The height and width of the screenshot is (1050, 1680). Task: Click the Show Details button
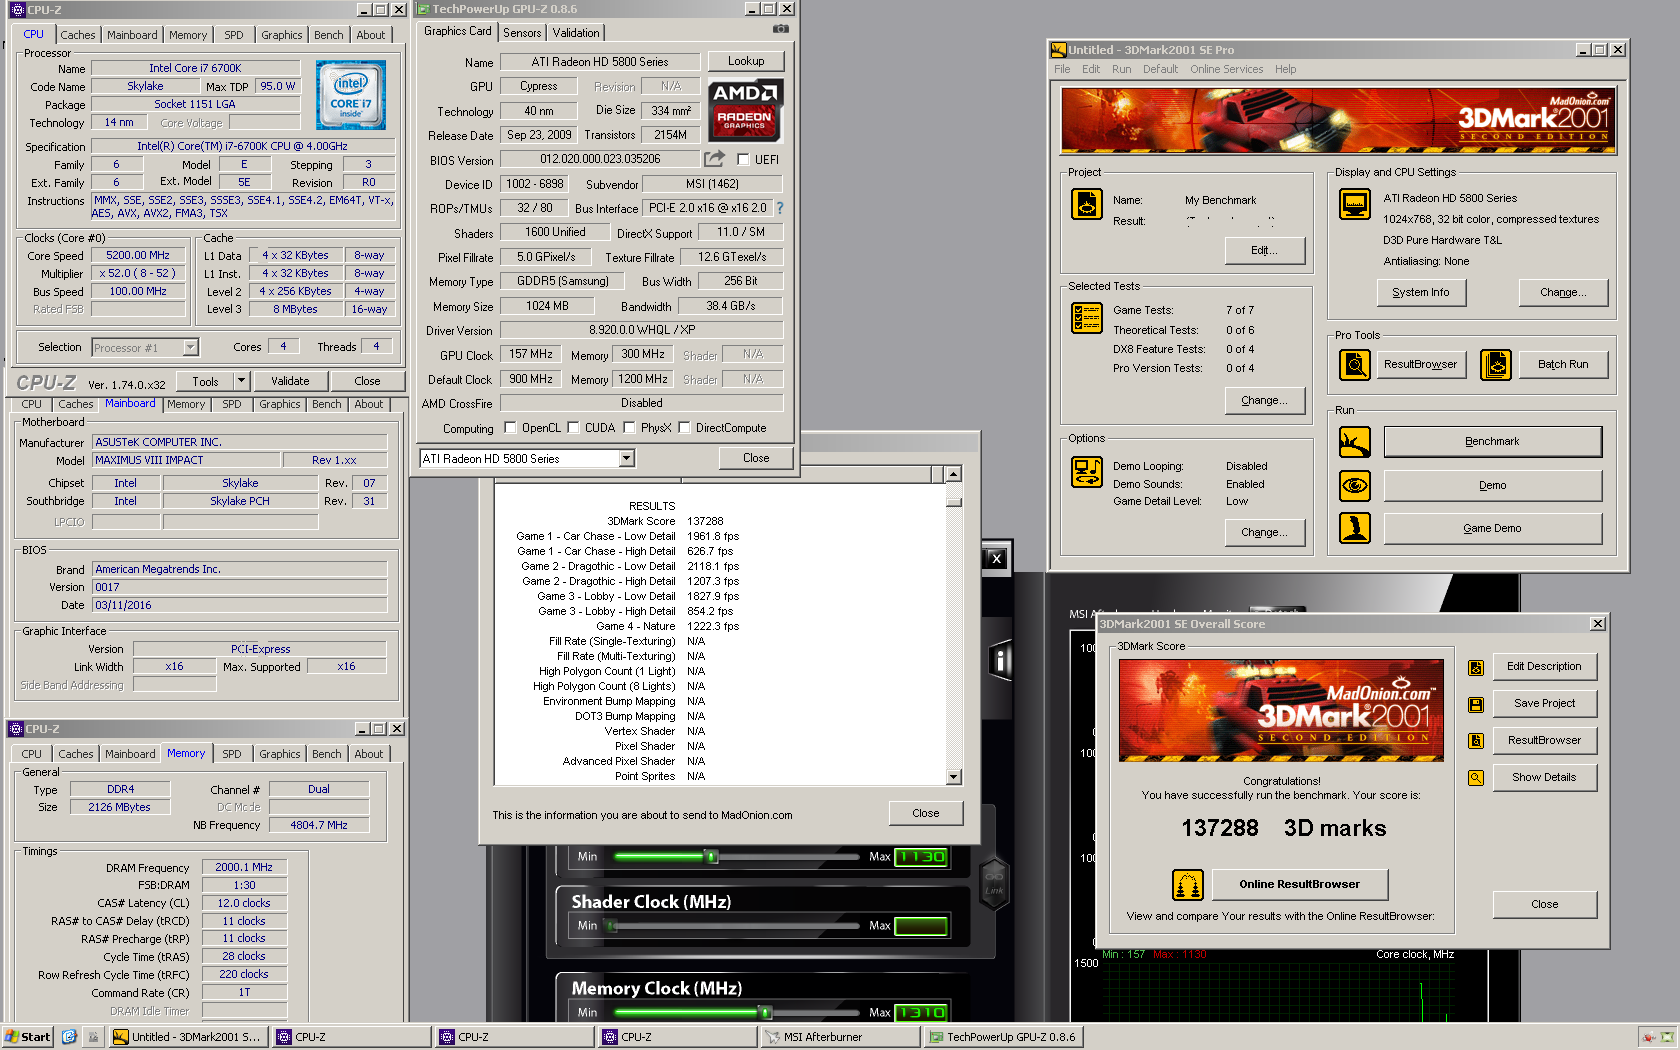pyautogui.click(x=1544, y=777)
